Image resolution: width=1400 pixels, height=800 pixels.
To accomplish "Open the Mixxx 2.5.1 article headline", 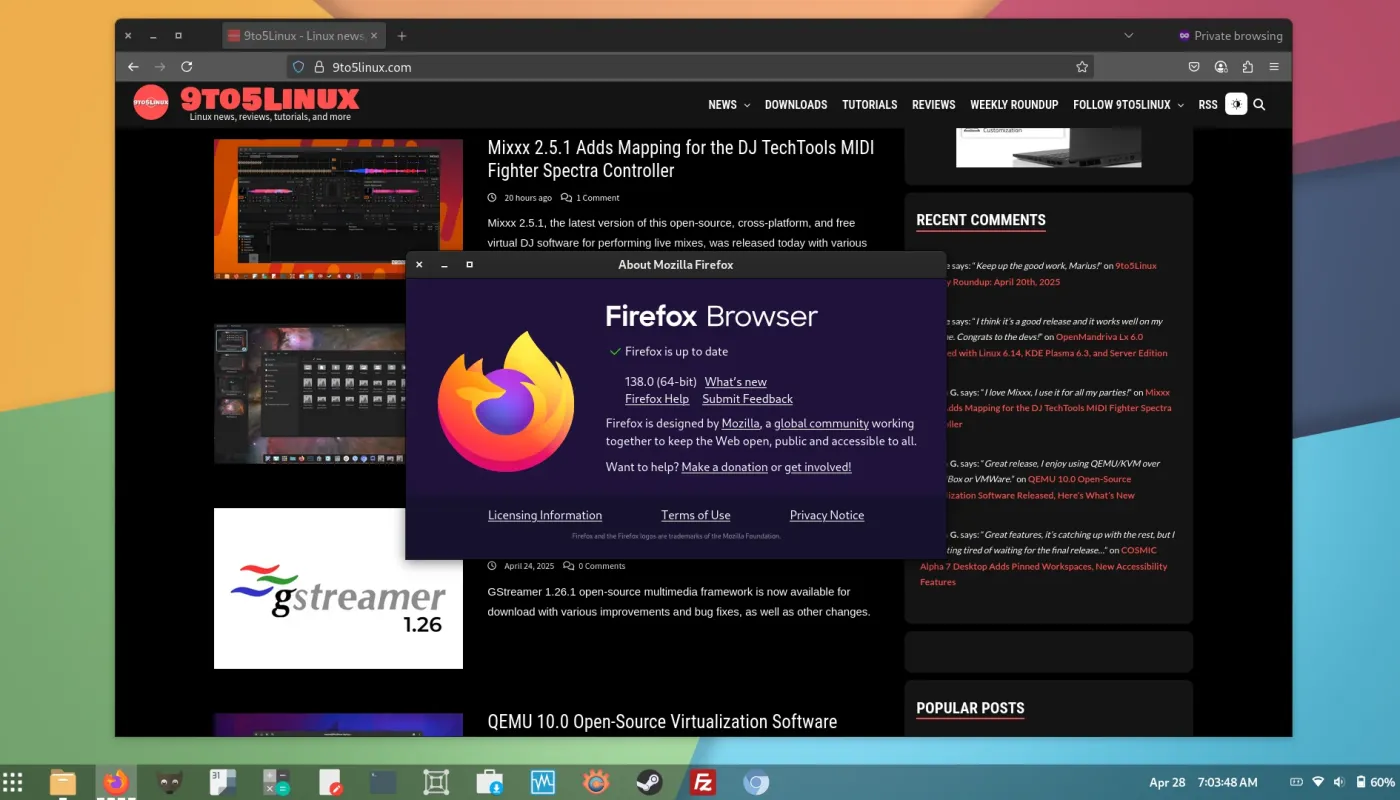I will pos(681,159).
